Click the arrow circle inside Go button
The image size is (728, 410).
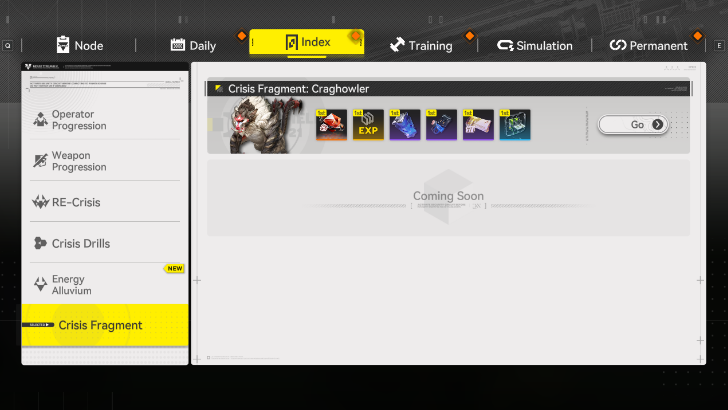(x=657, y=124)
